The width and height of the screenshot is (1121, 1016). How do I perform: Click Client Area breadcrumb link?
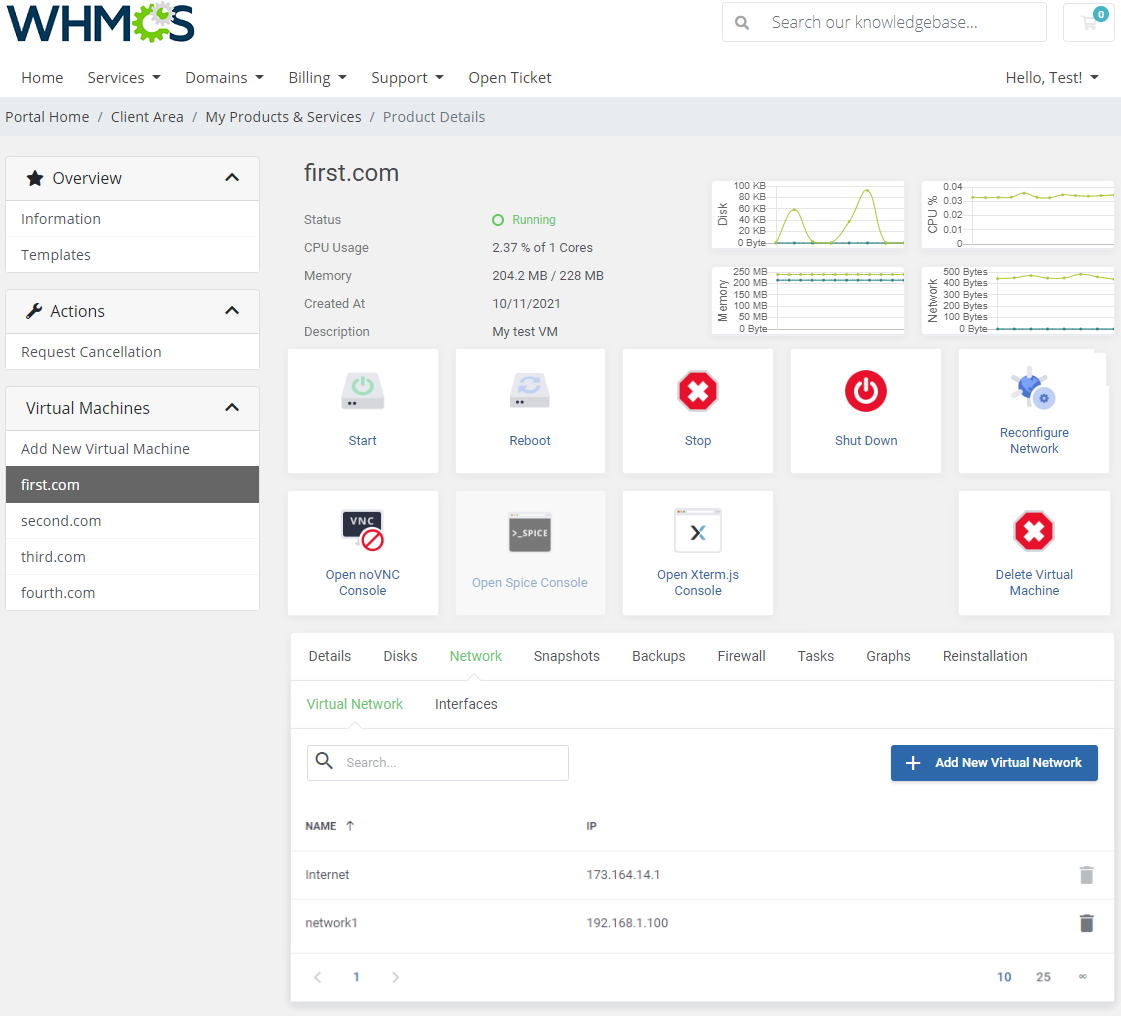[147, 117]
